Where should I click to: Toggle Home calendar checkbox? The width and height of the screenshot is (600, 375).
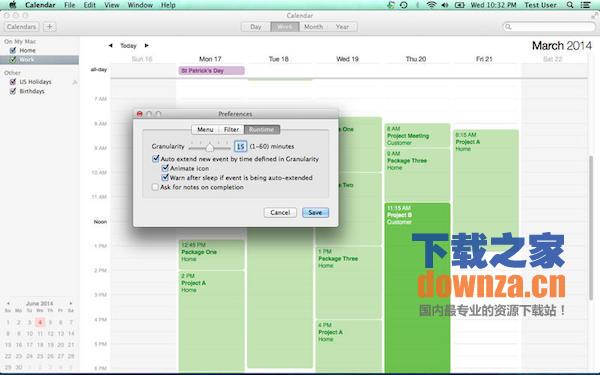13,50
